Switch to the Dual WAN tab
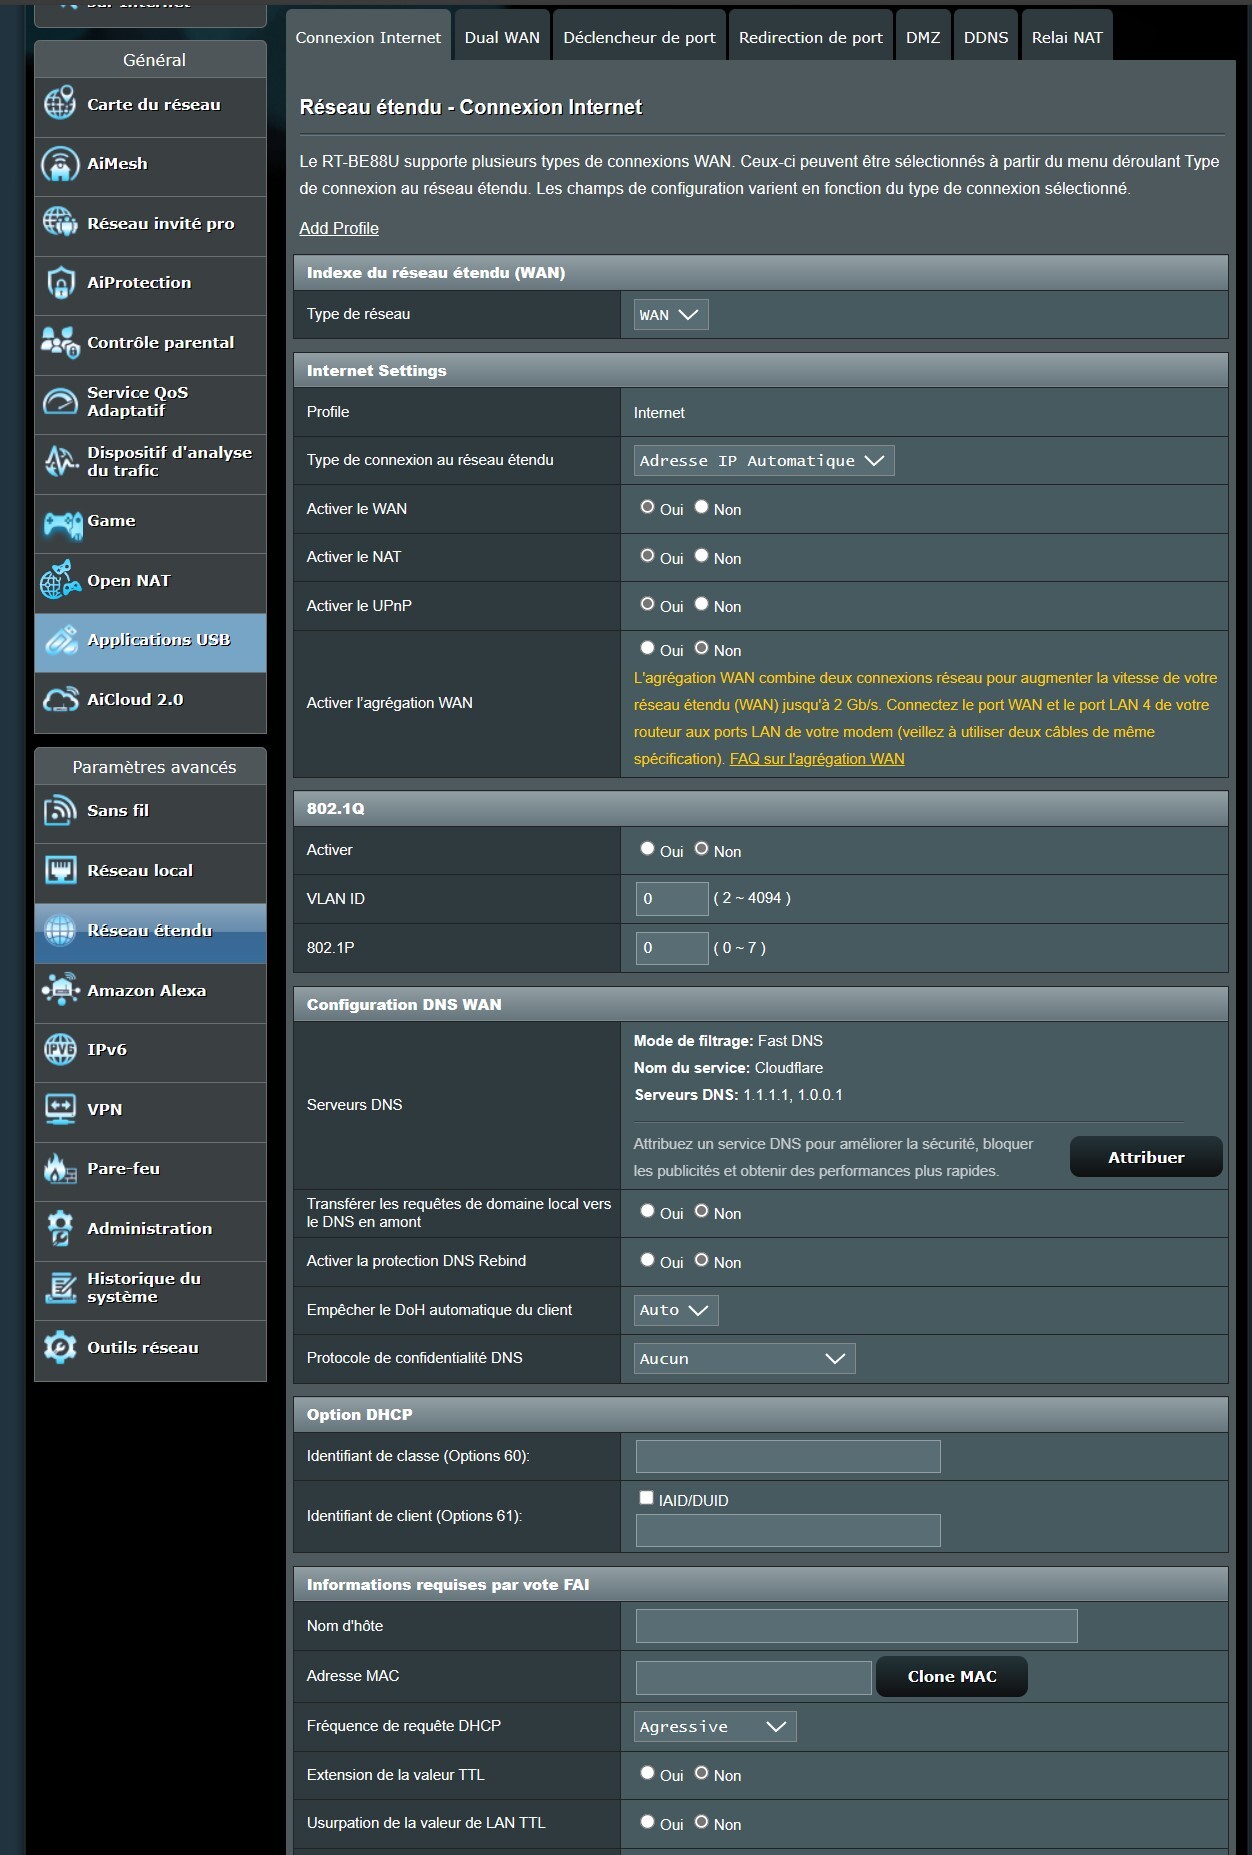 [x=502, y=38]
